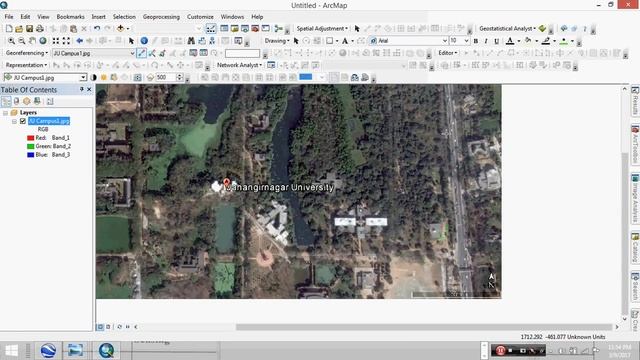Zoom to full extent globe
The width and height of the screenshot is (640, 360).
pos(42,41)
